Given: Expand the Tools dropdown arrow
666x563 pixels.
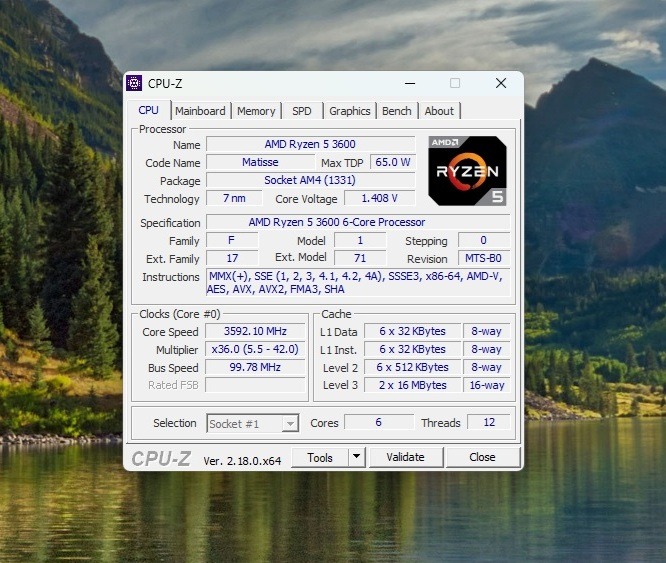Looking at the screenshot, I should [x=357, y=457].
